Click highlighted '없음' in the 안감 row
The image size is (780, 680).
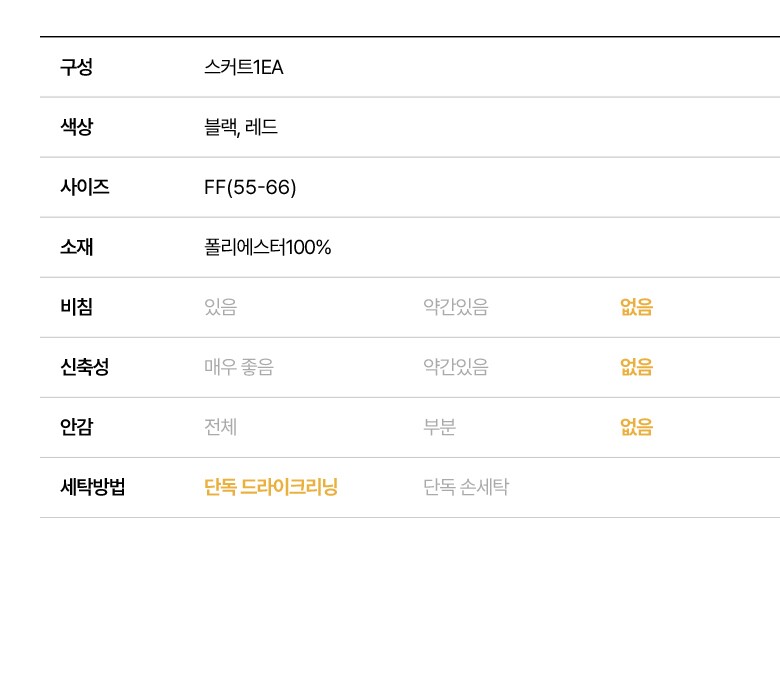pyautogui.click(x=636, y=427)
